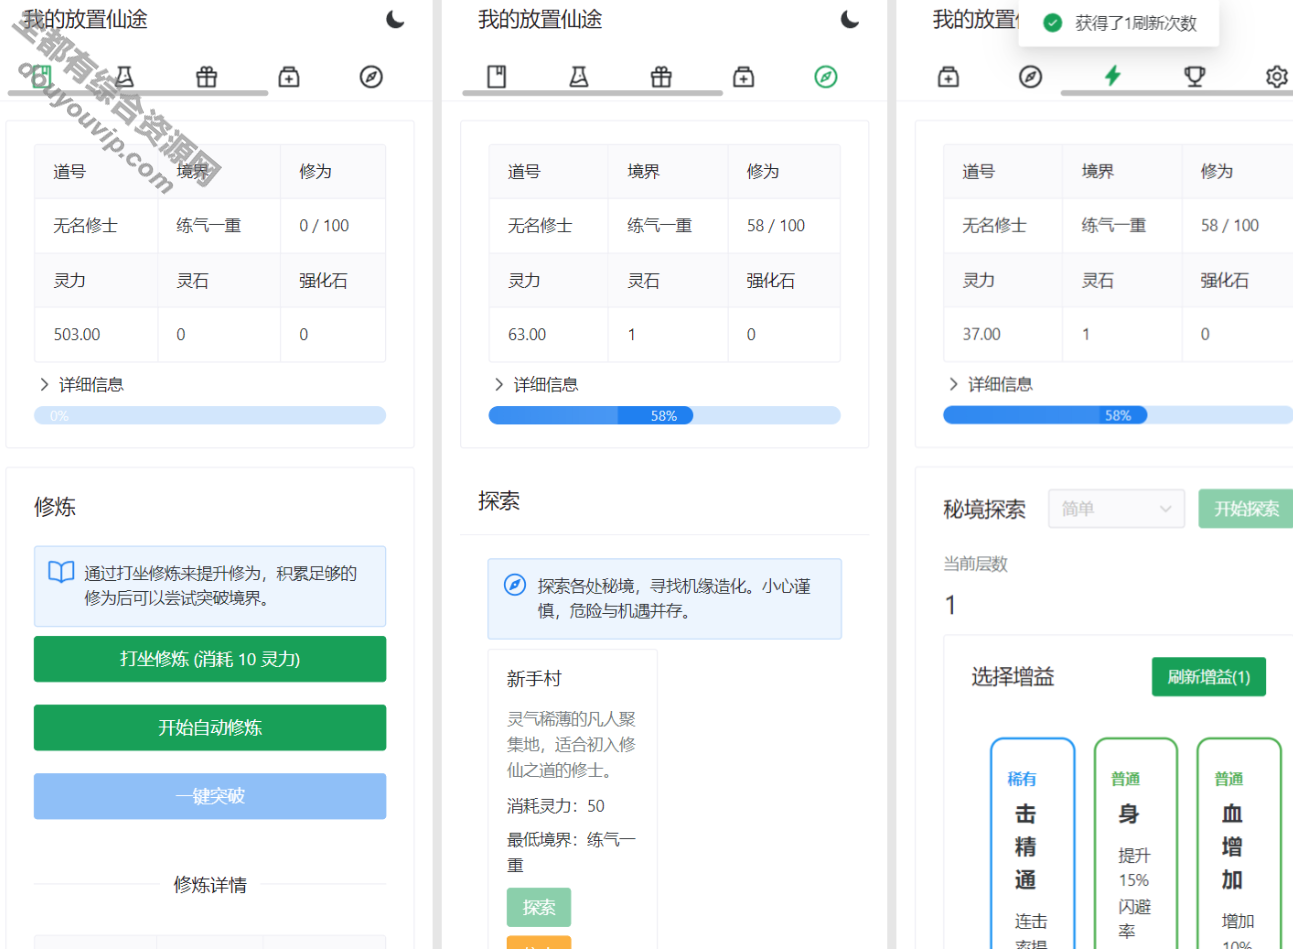Image resolution: width=1293 pixels, height=951 pixels.
Task: Click the book icon in the cultivation tip box
Action: click(61, 572)
